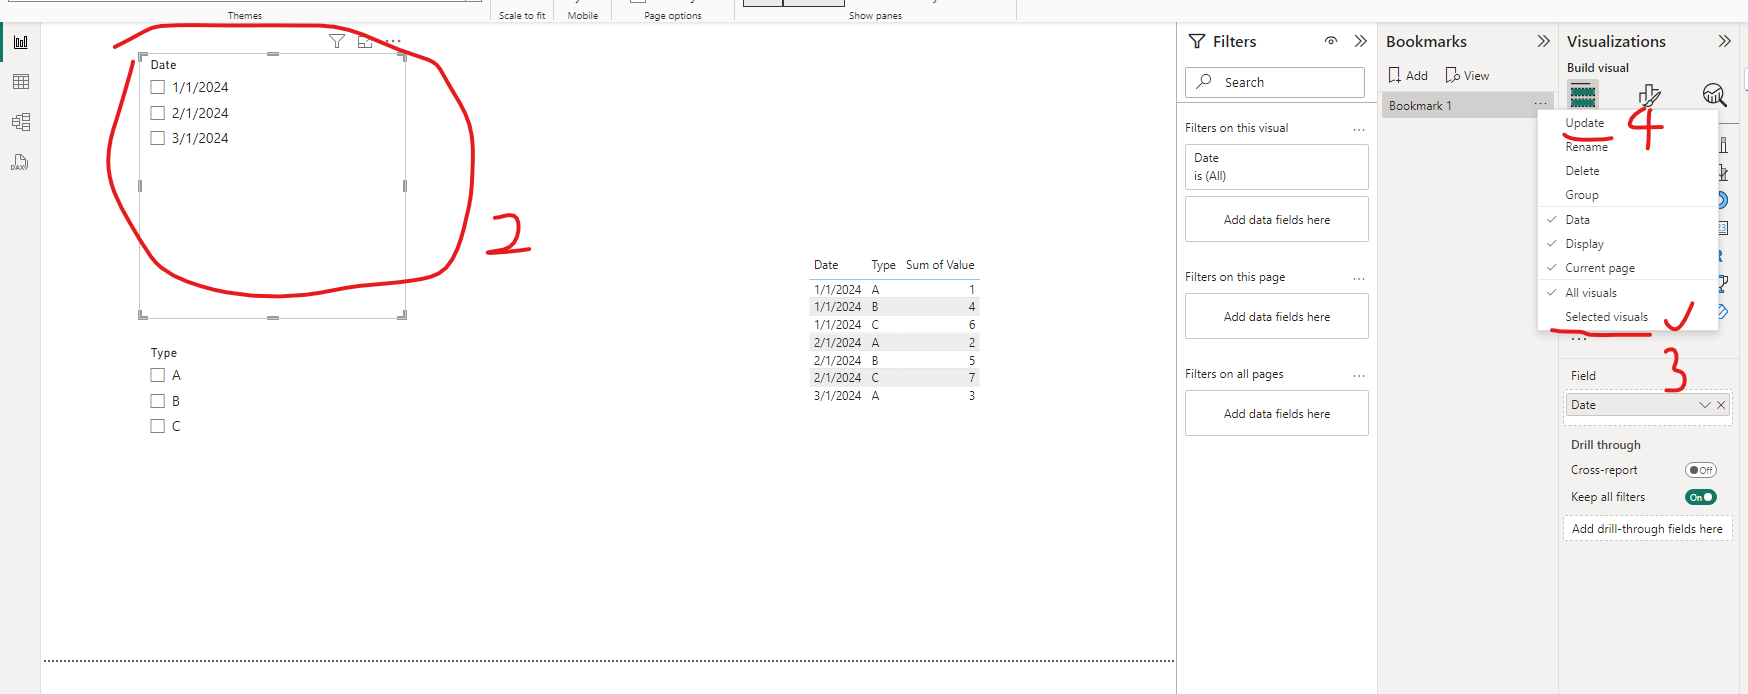Click Add data fields under visual filters
The image size is (1748, 694).
(1277, 220)
